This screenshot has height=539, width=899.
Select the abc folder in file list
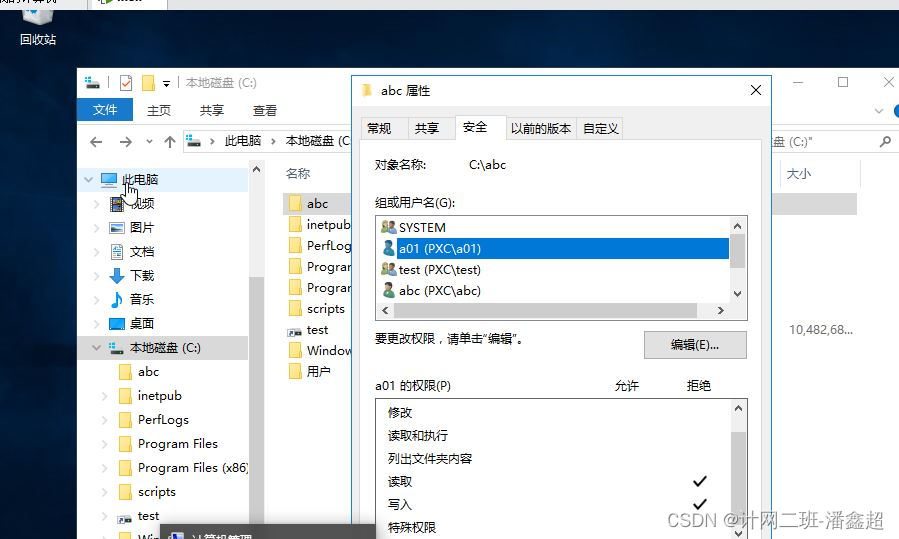(x=317, y=204)
